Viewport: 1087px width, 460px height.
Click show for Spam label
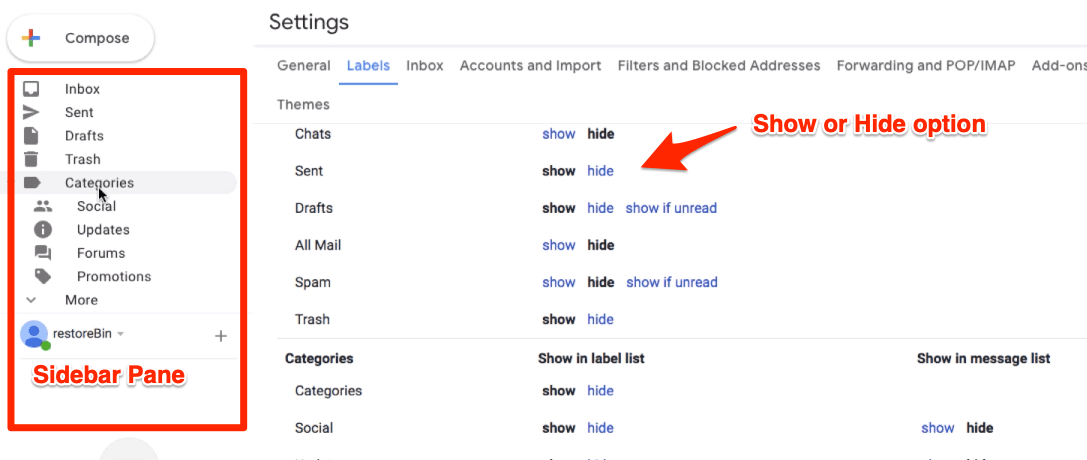pos(559,282)
